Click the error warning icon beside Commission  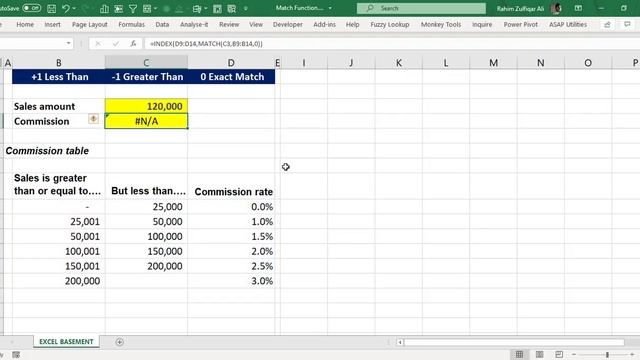coord(93,119)
